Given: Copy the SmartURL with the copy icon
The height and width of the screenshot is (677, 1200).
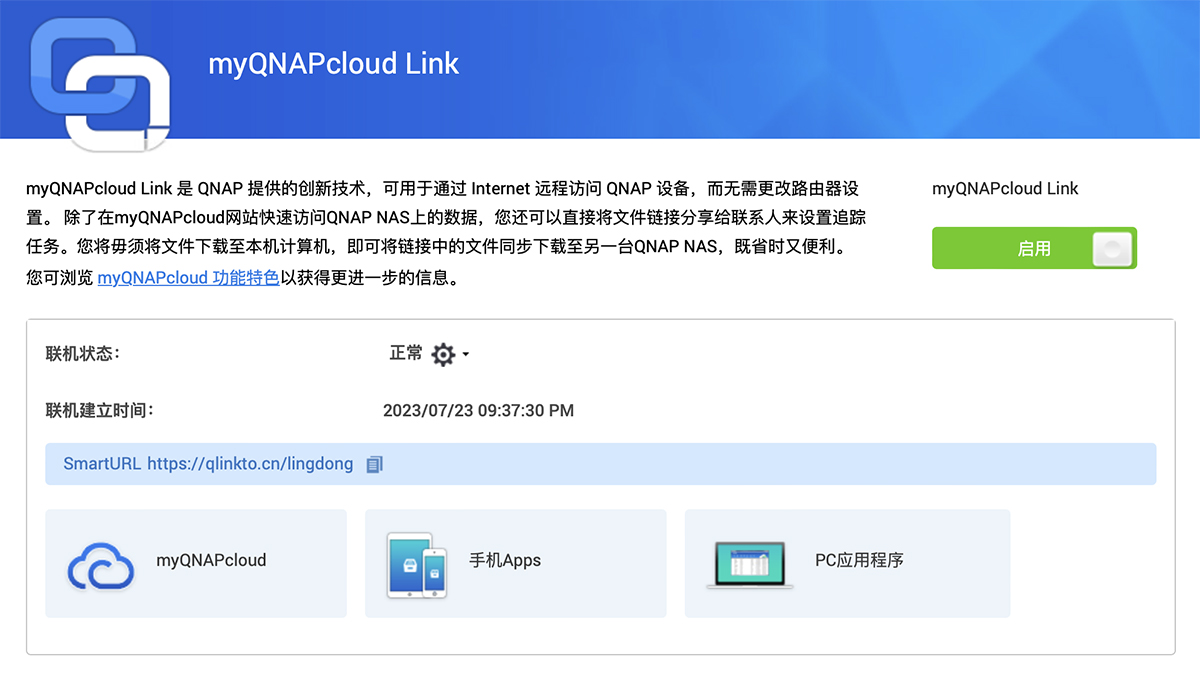Looking at the screenshot, I should 374,464.
